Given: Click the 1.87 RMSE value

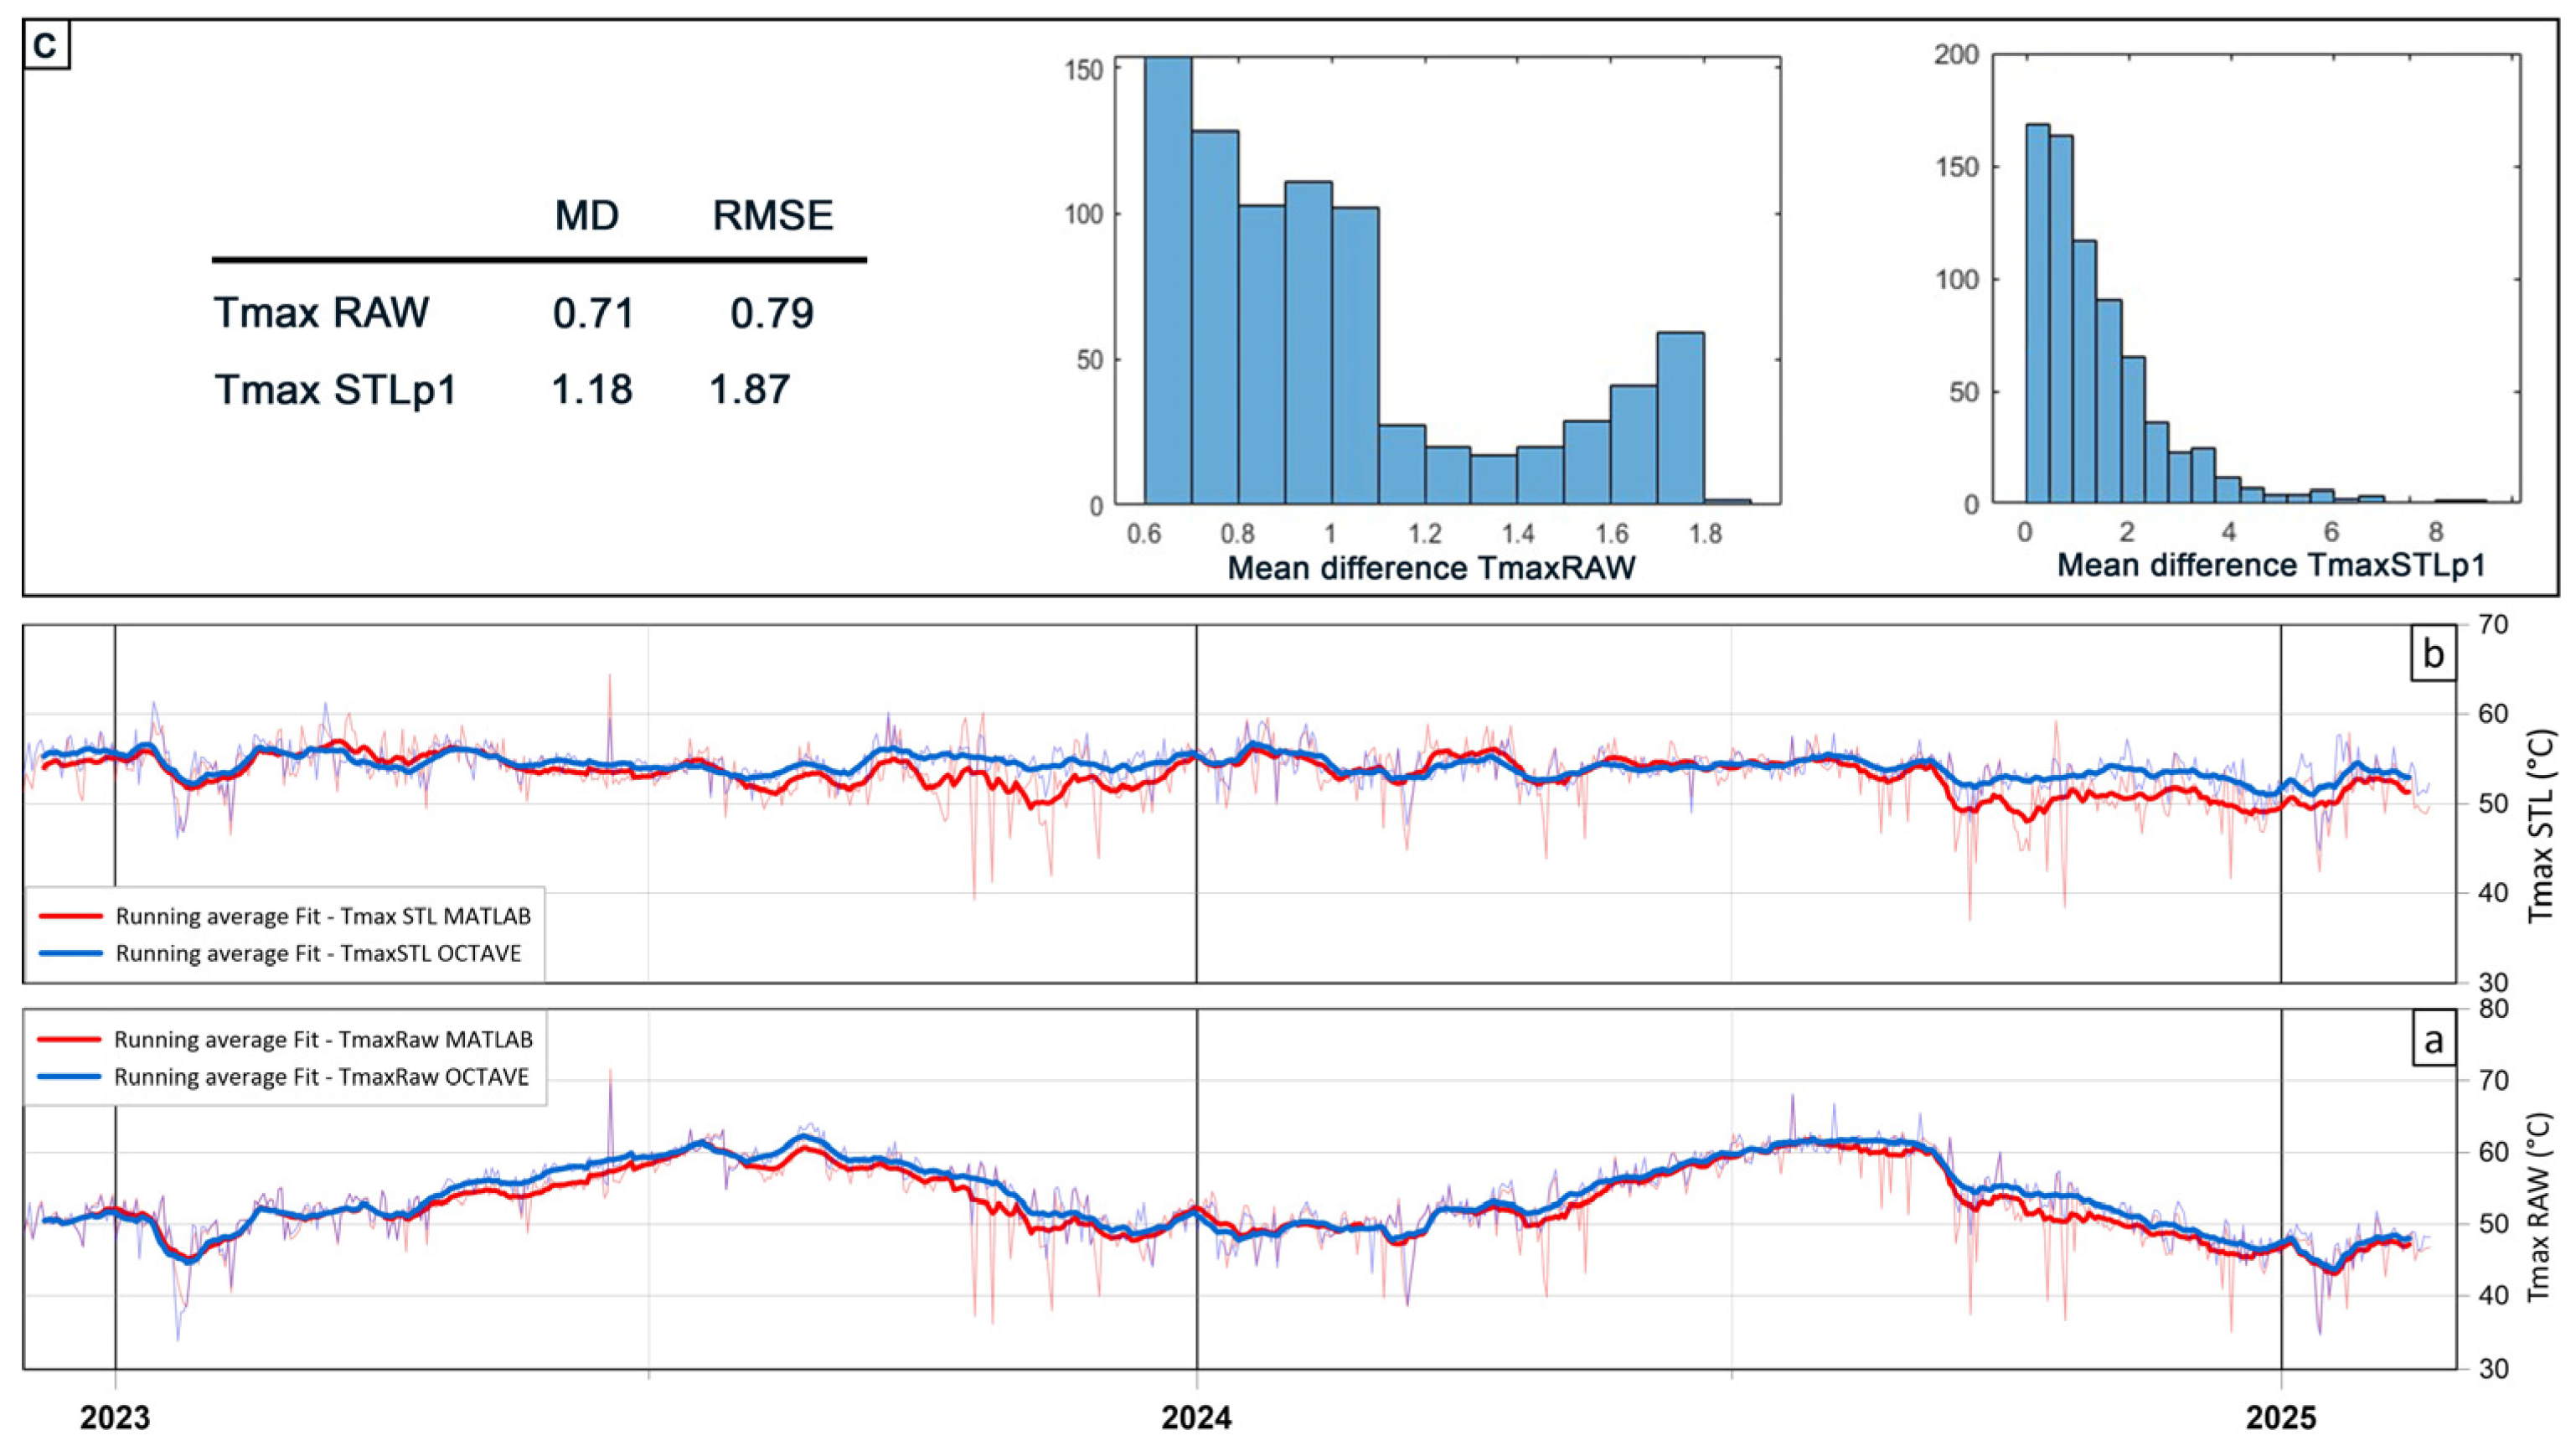Looking at the screenshot, I should point(749,389).
